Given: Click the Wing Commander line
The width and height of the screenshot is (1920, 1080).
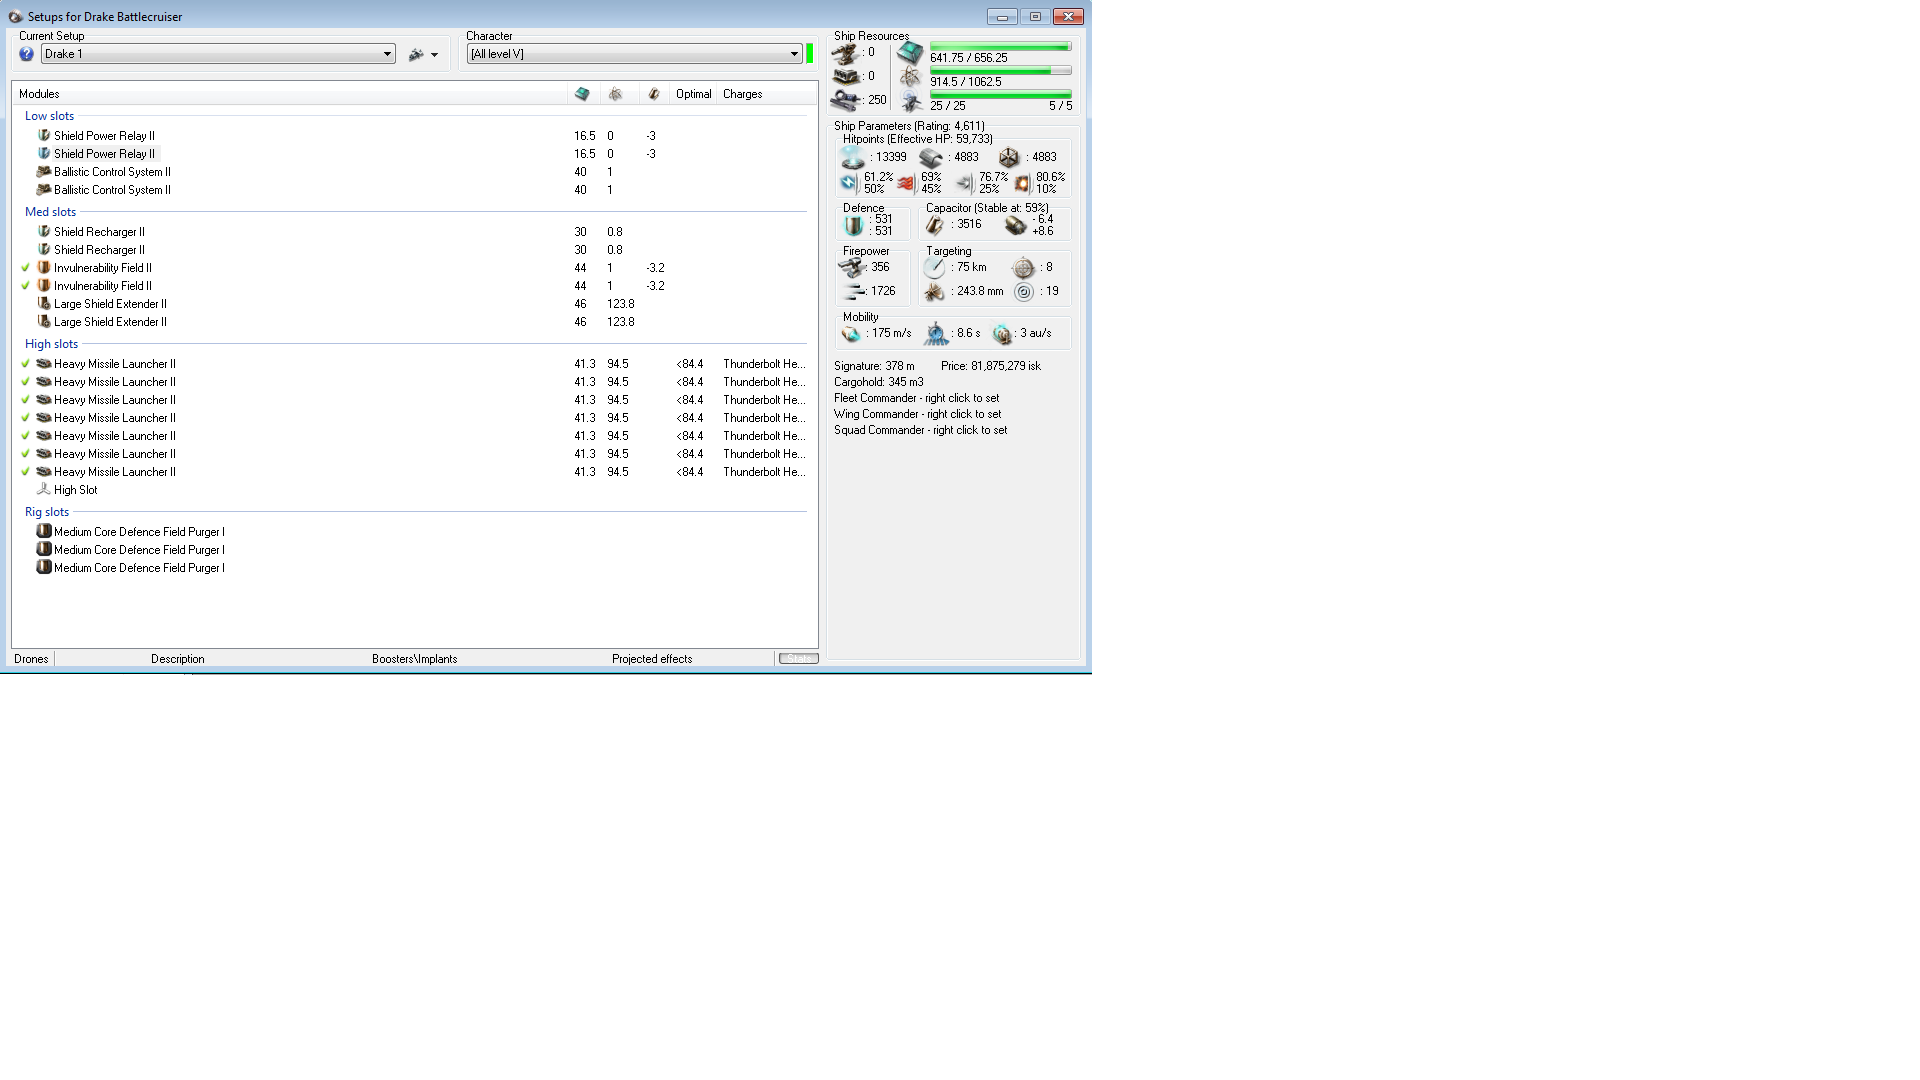Looking at the screenshot, I should coord(917,414).
